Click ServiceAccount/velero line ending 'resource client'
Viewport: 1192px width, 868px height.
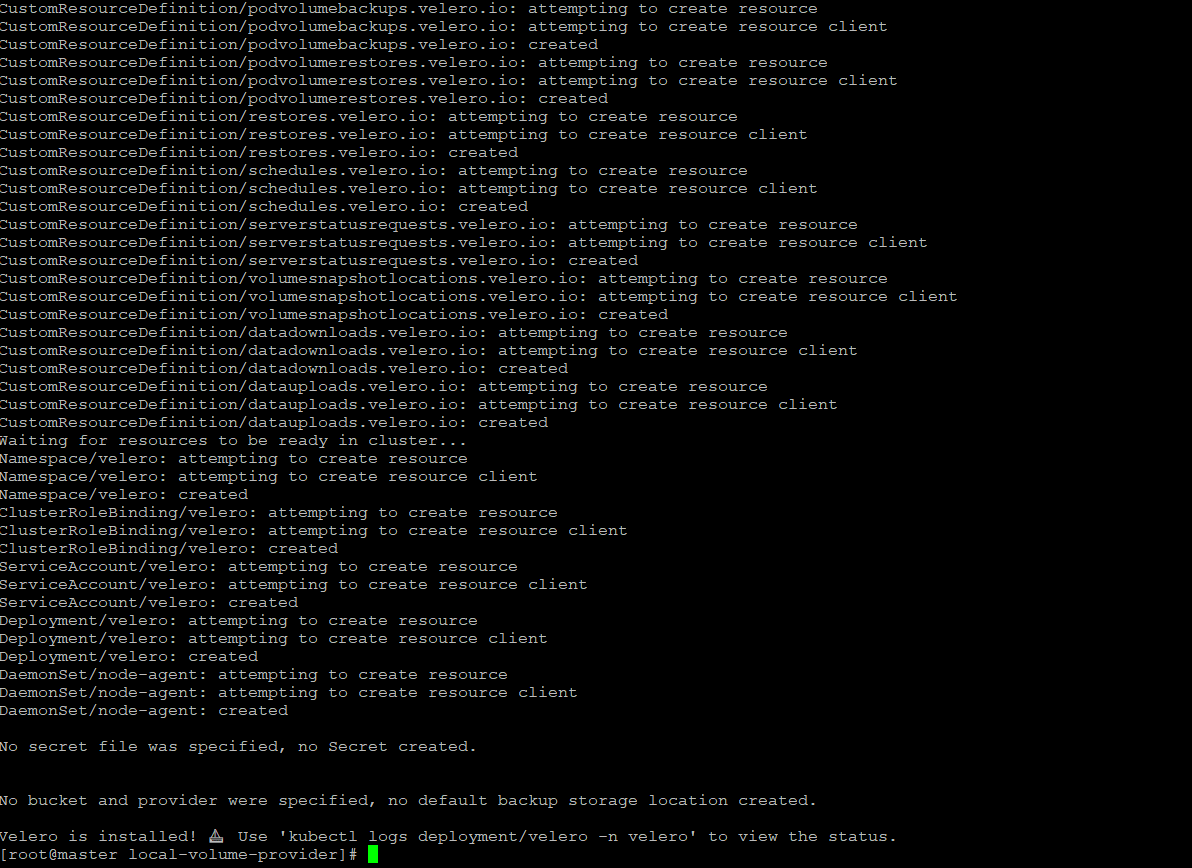tap(294, 584)
